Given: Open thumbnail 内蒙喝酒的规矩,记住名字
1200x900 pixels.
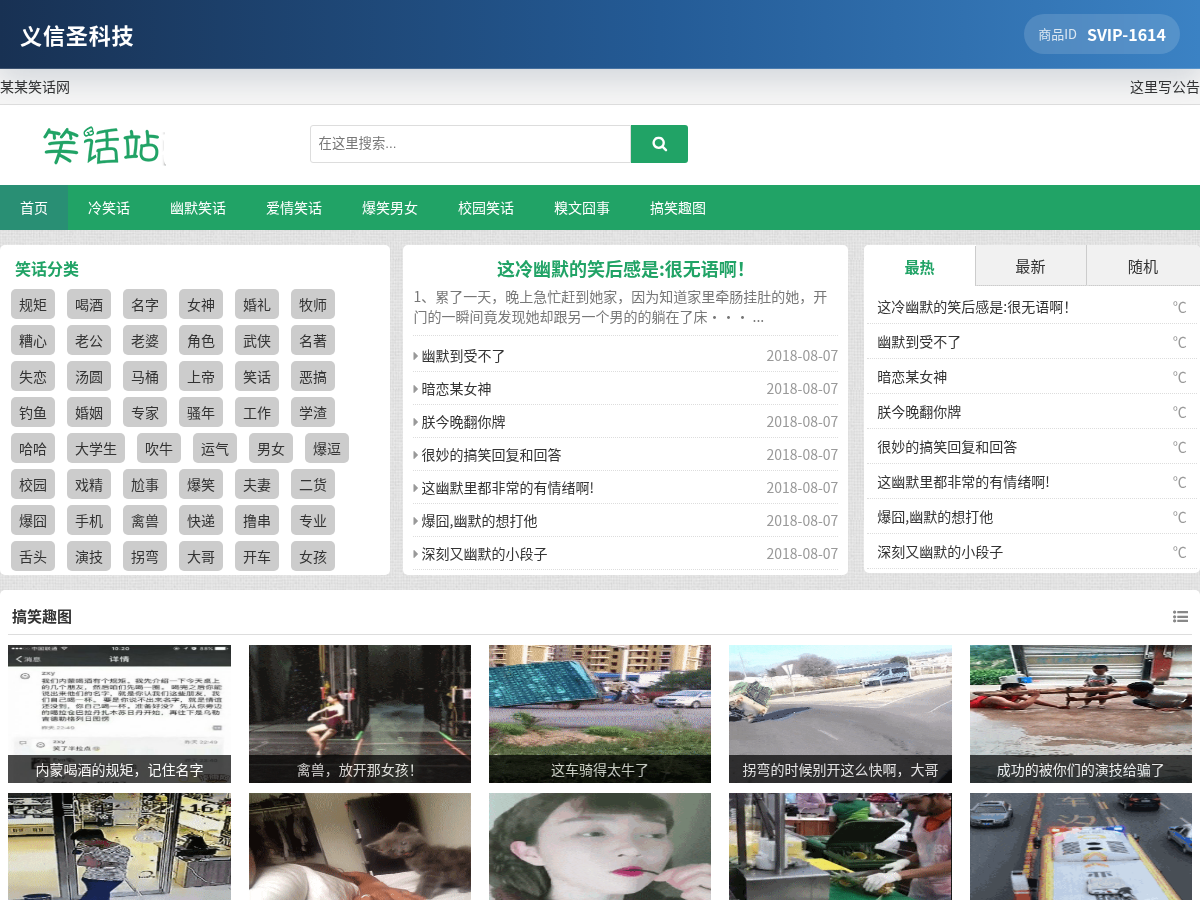Looking at the screenshot, I should tap(119, 714).
